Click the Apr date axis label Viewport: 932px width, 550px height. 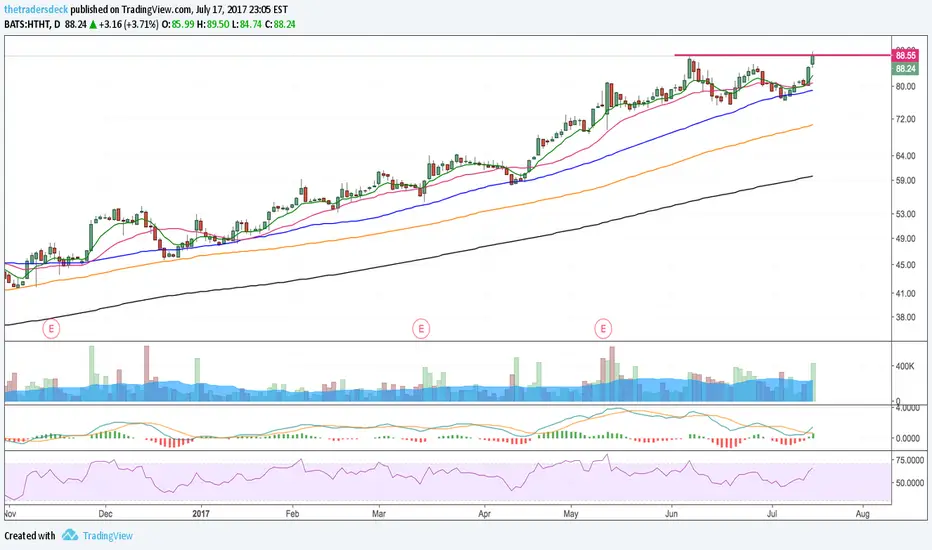tap(484, 514)
